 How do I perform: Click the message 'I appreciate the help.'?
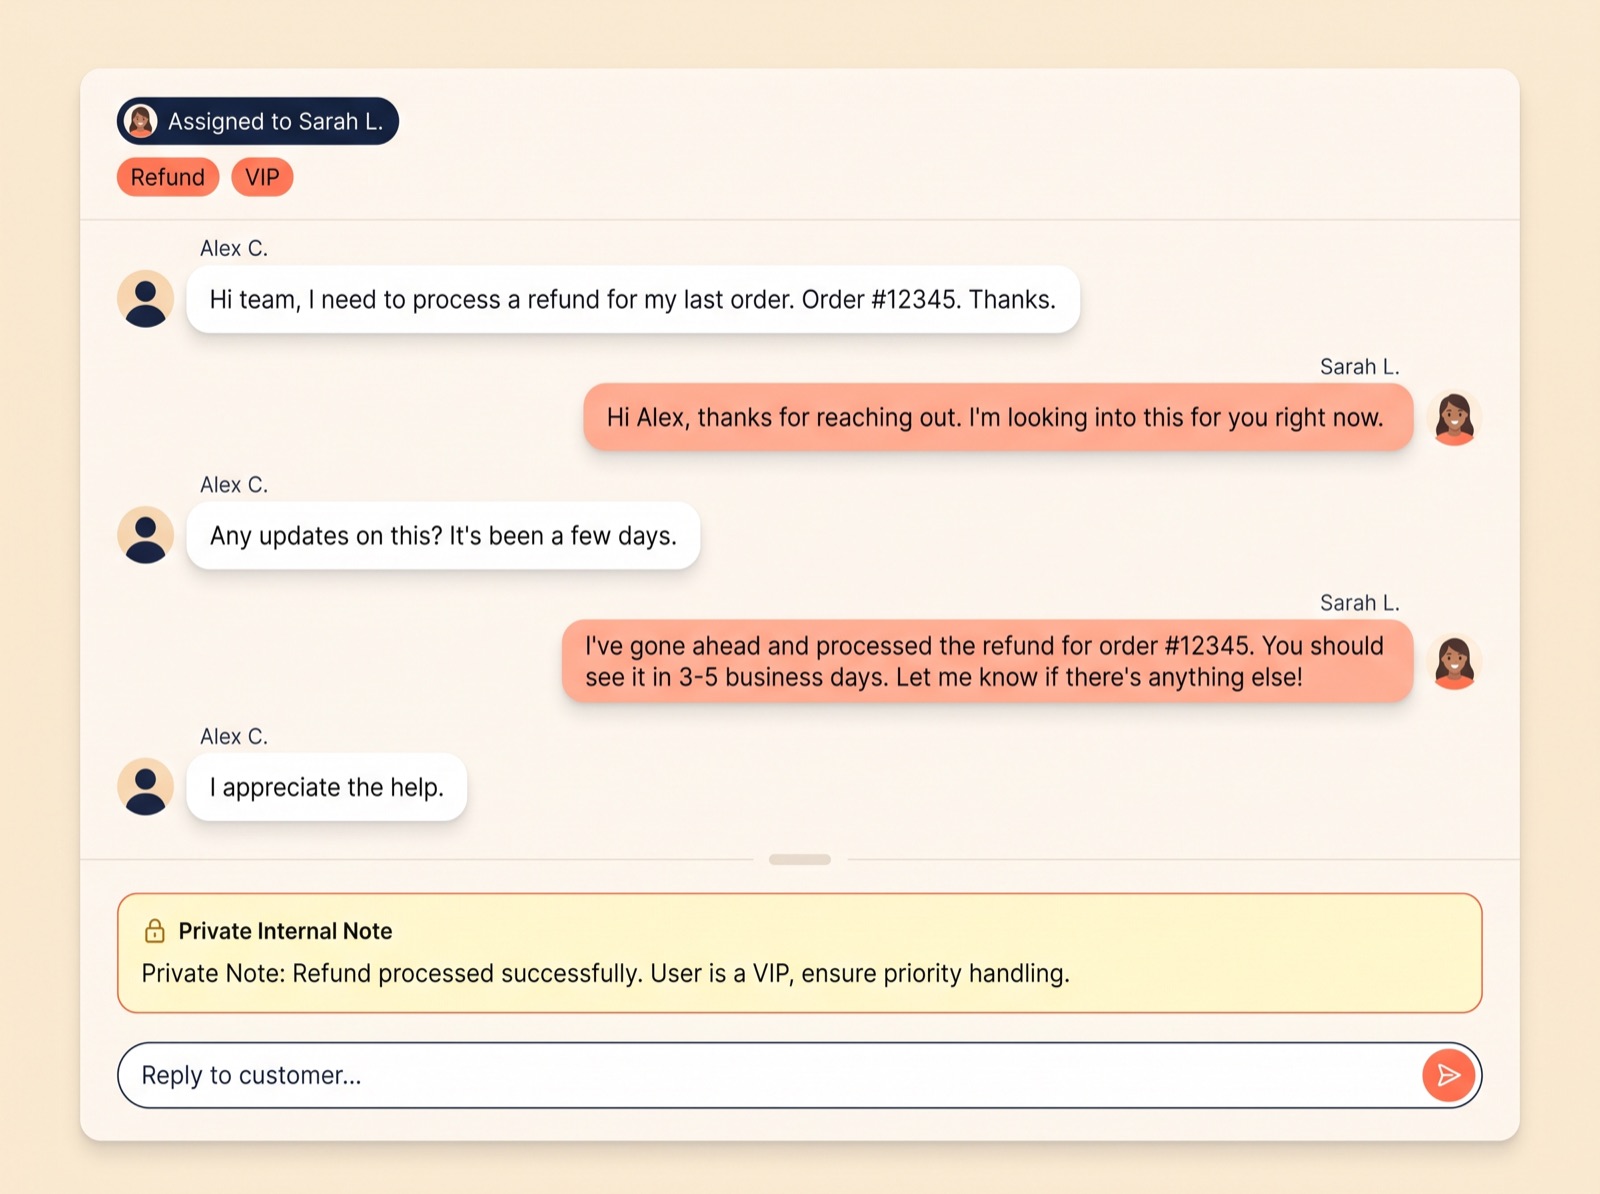tap(327, 787)
